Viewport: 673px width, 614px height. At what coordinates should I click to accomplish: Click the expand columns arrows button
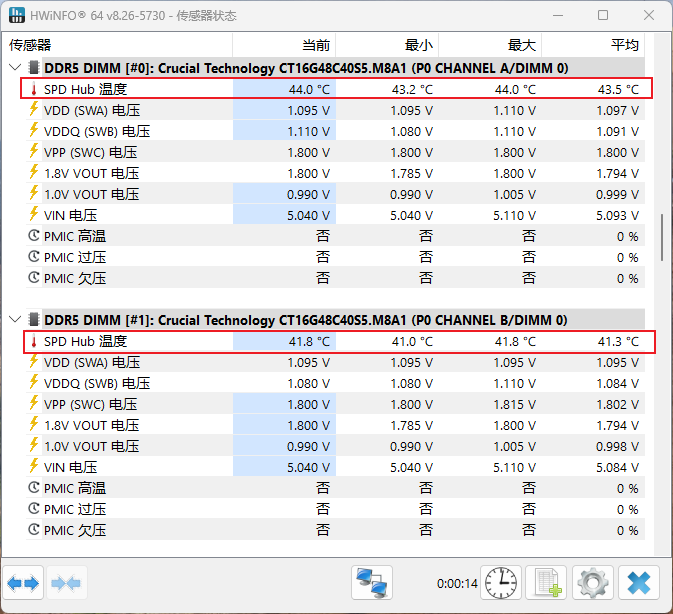tap(23, 582)
